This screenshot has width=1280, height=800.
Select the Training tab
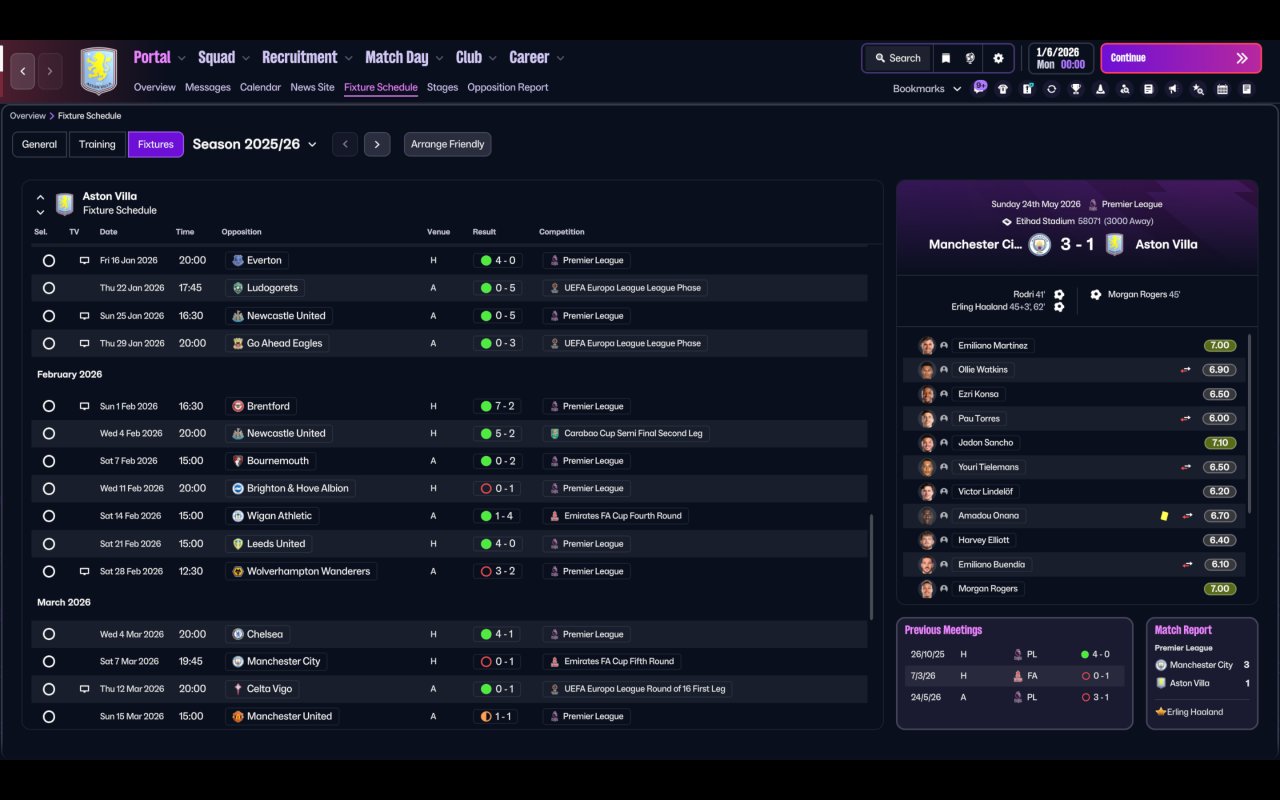tap(97, 144)
